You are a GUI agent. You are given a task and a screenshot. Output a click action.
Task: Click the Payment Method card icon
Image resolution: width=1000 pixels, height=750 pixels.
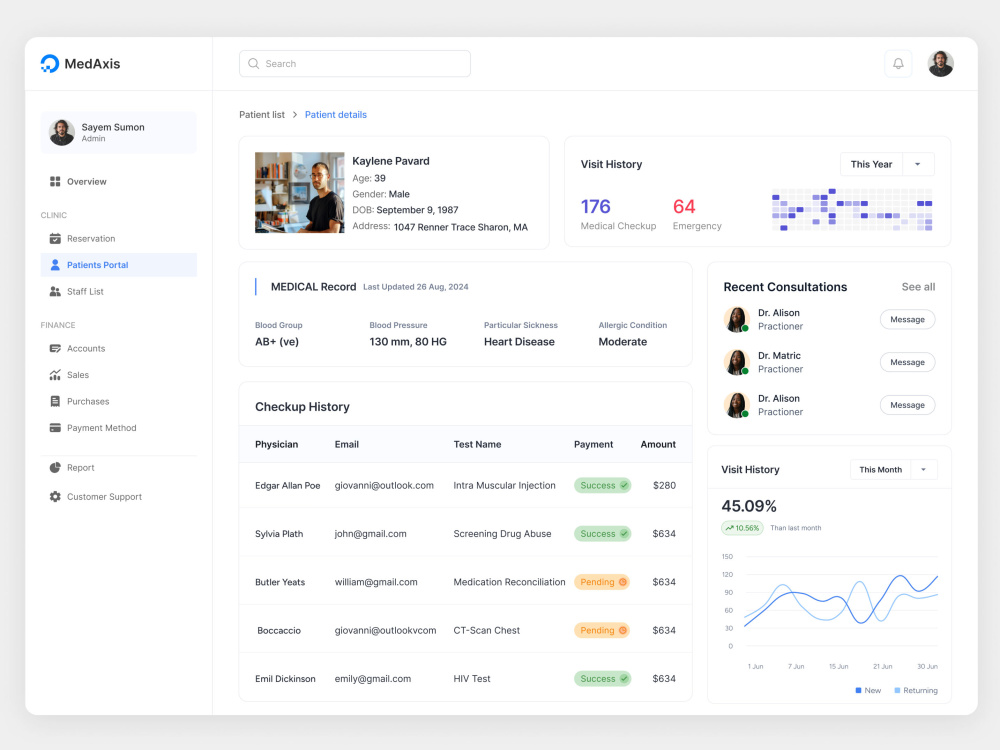point(55,428)
